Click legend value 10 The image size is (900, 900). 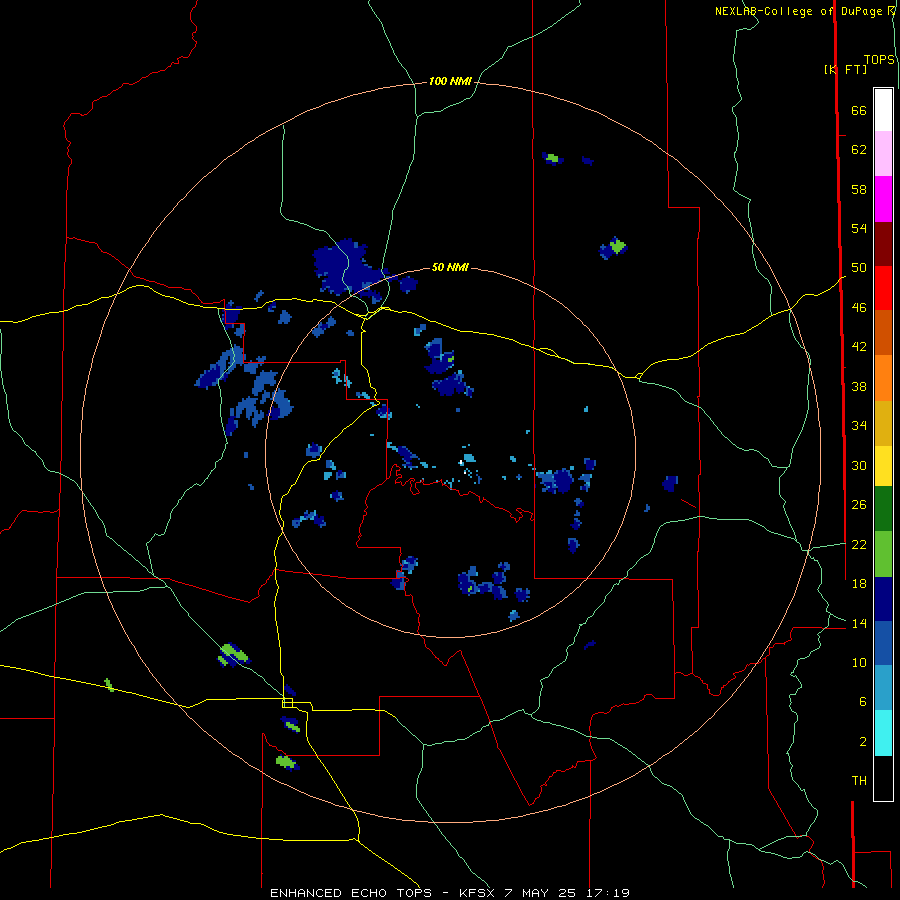[x=859, y=662]
